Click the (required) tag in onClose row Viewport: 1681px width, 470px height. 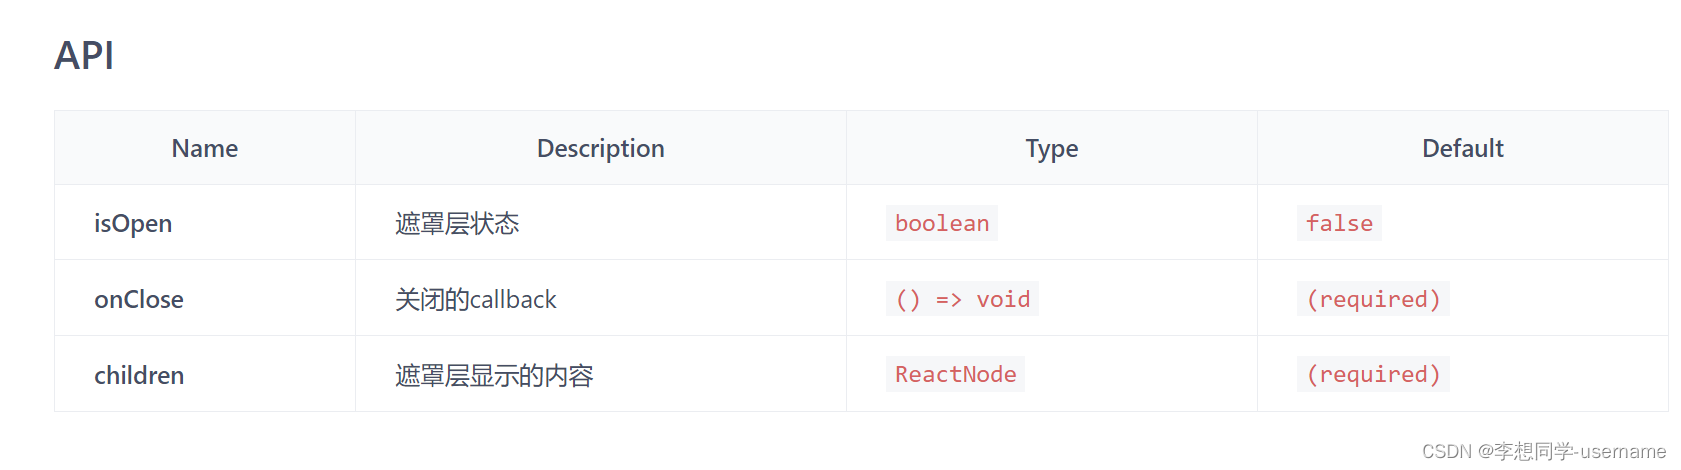coord(1373,299)
